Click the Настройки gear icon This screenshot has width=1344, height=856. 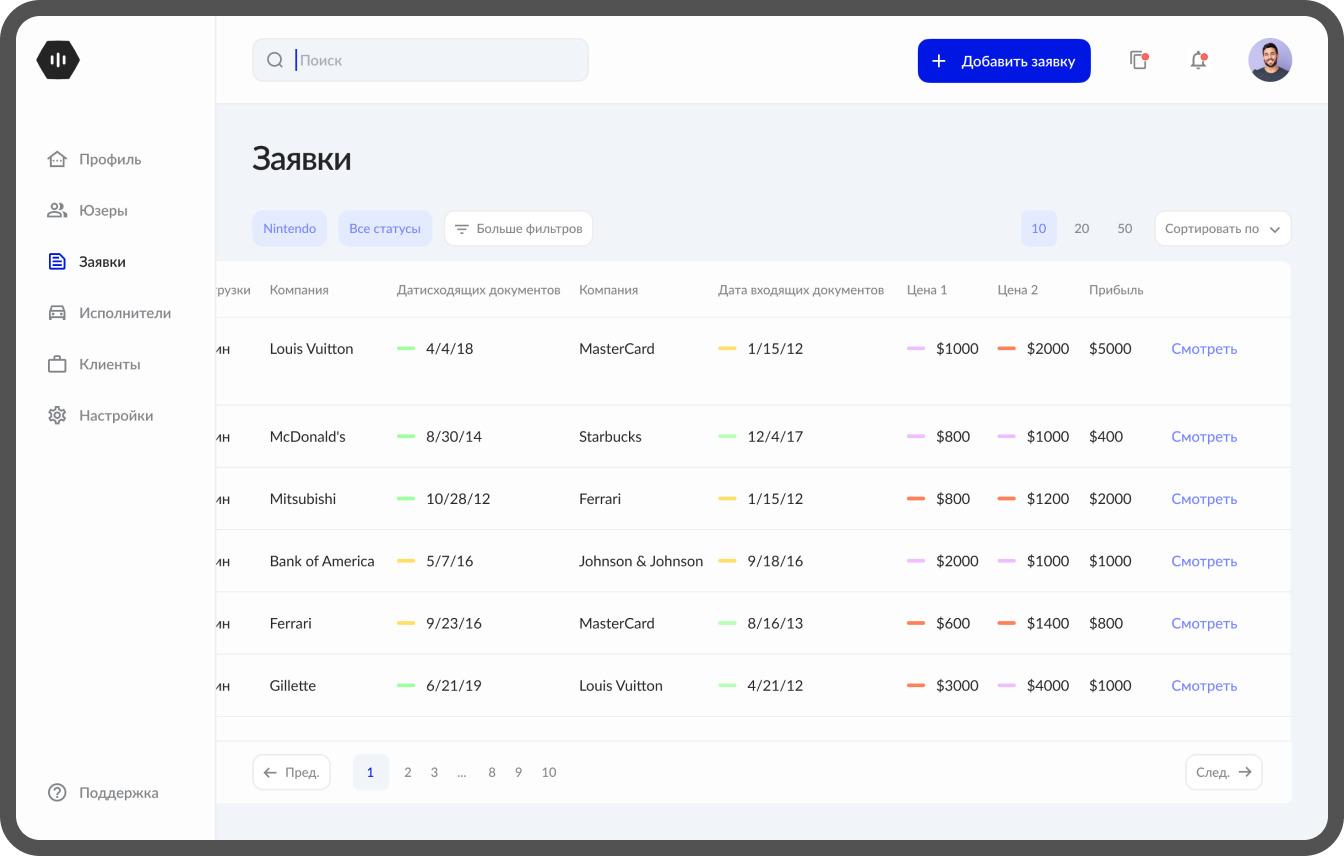click(57, 415)
